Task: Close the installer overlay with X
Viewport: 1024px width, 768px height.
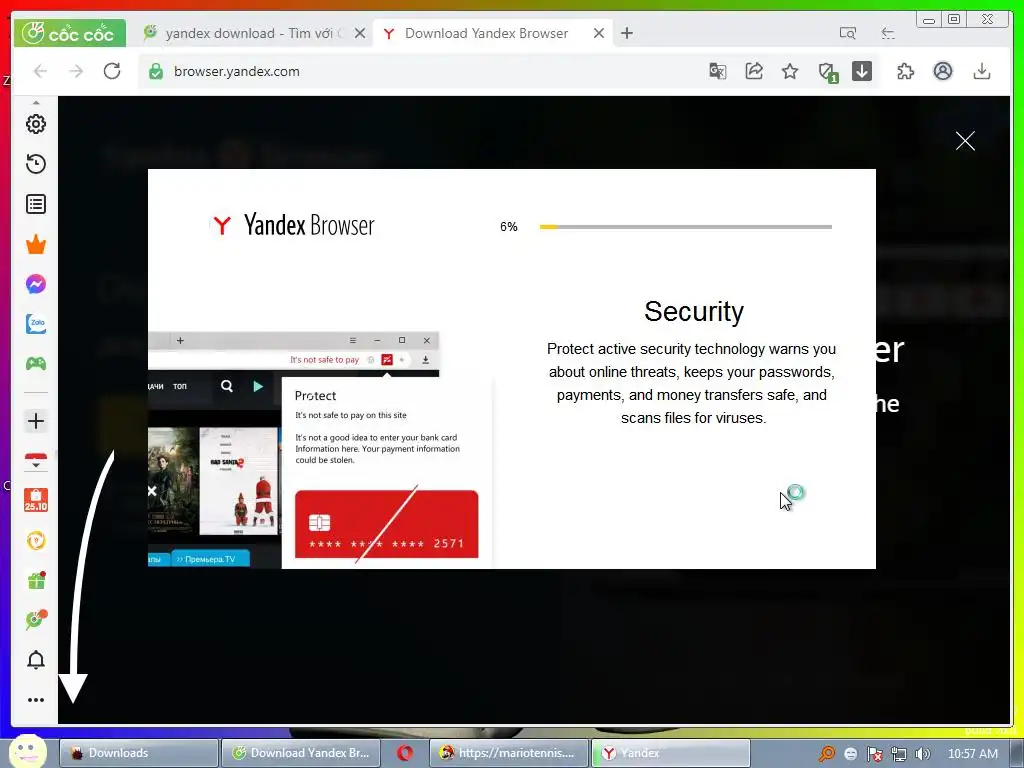Action: click(965, 140)
